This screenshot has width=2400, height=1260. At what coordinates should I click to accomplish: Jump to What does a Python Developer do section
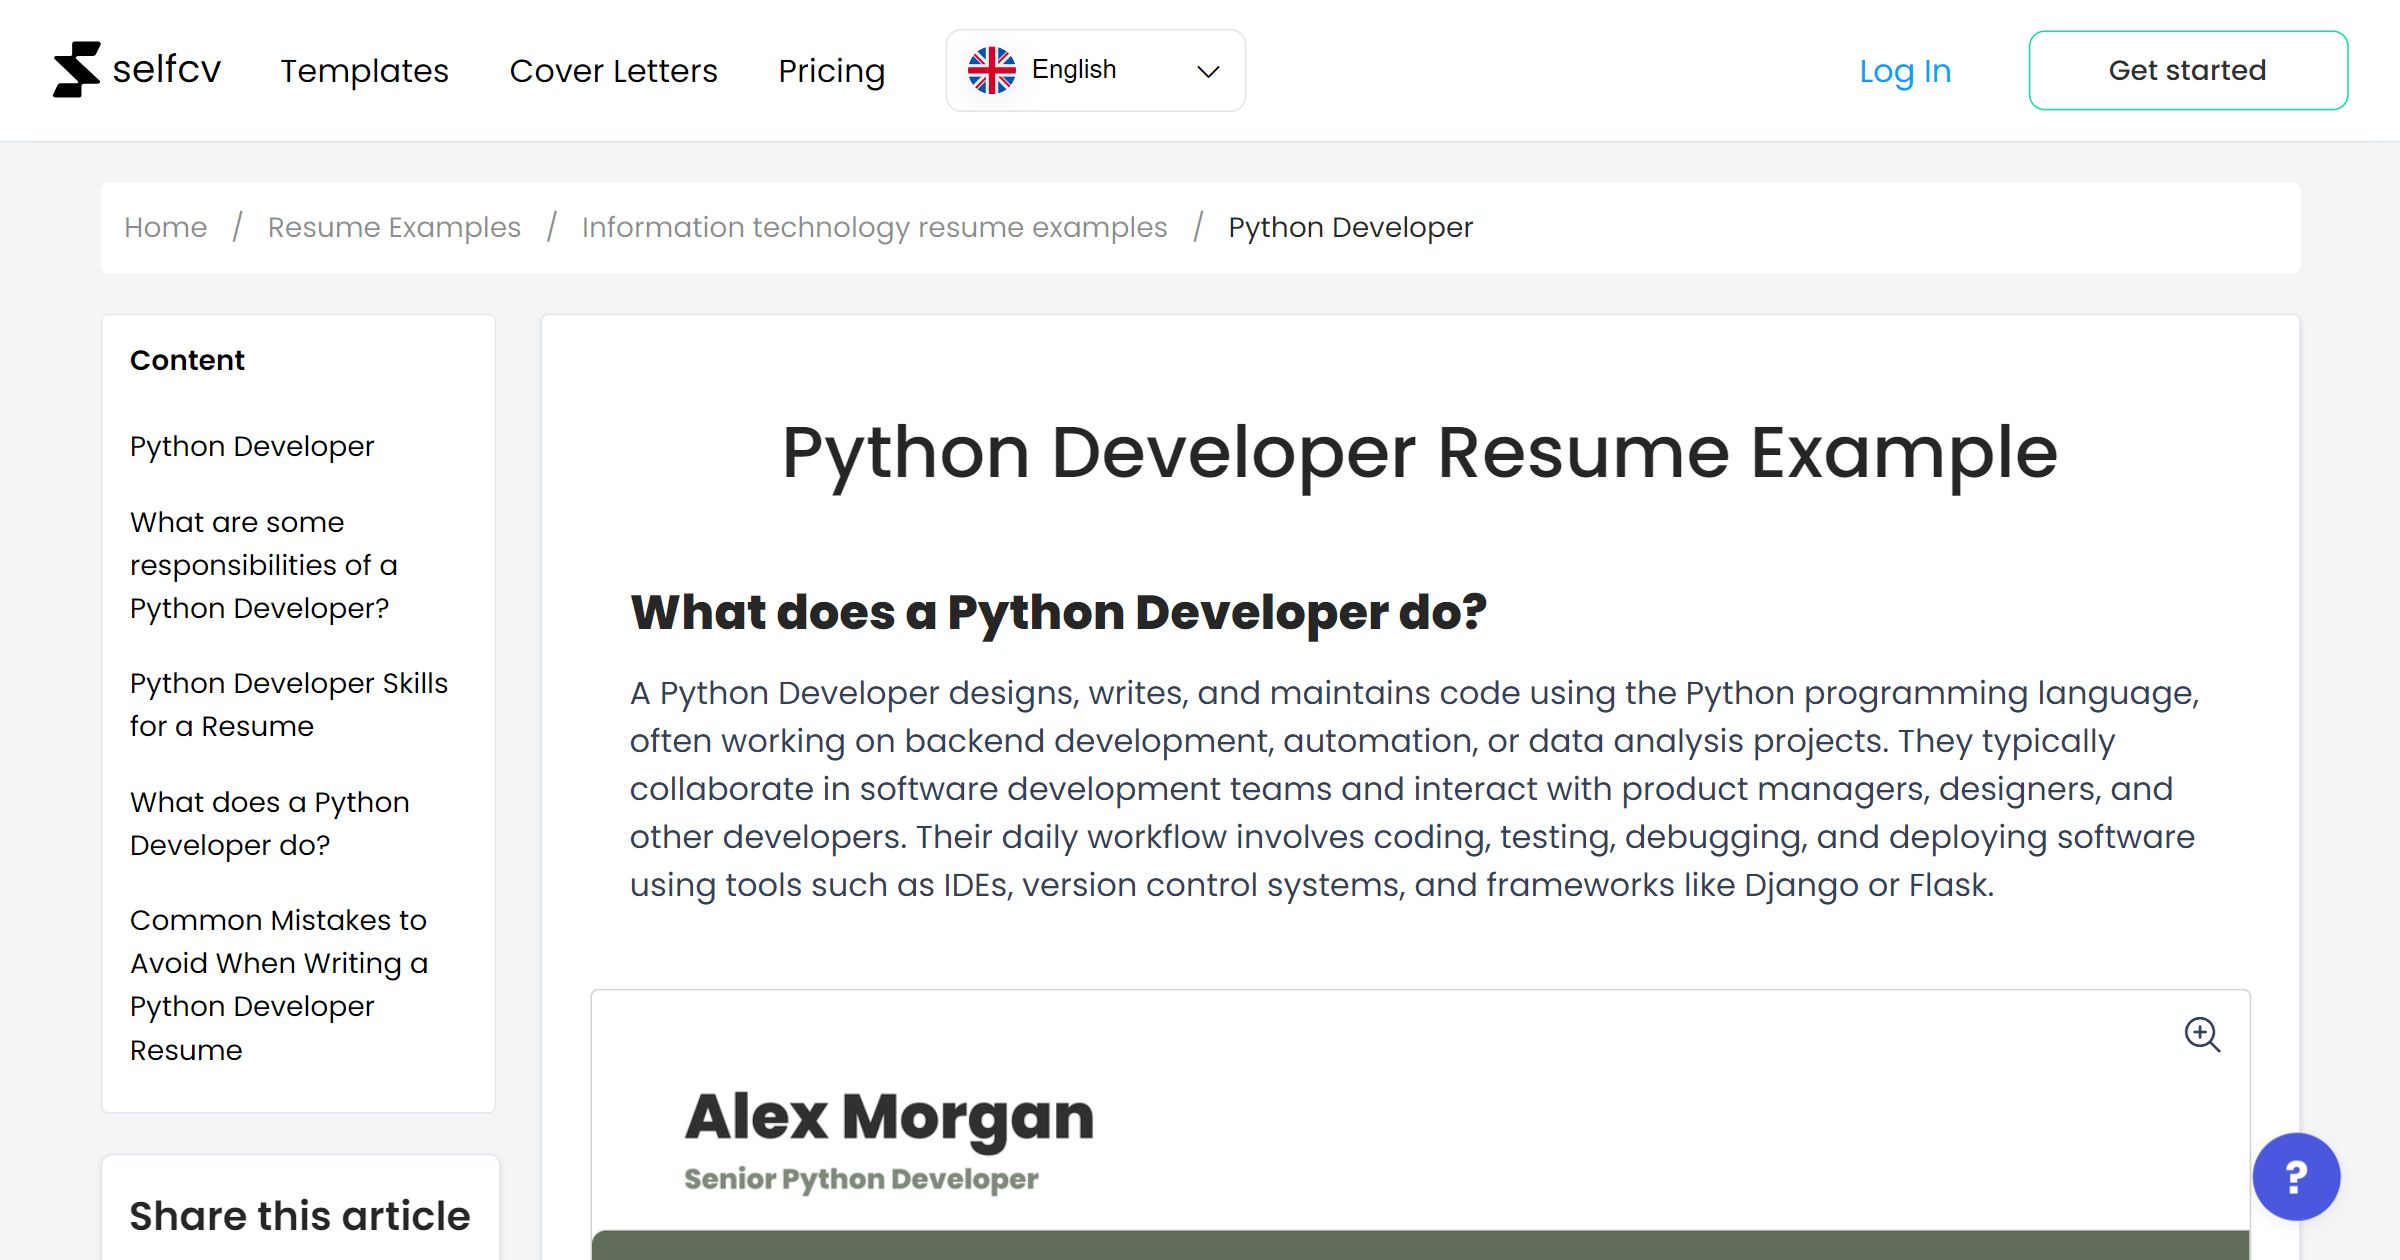[270, 823]
